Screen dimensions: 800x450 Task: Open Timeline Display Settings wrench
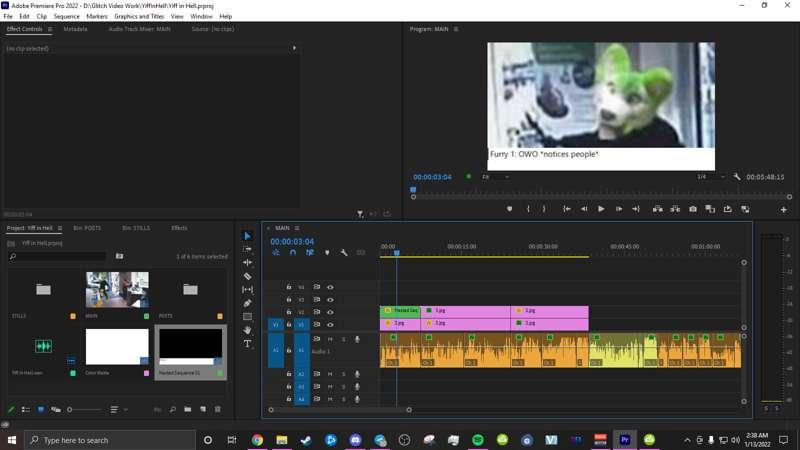344,253
